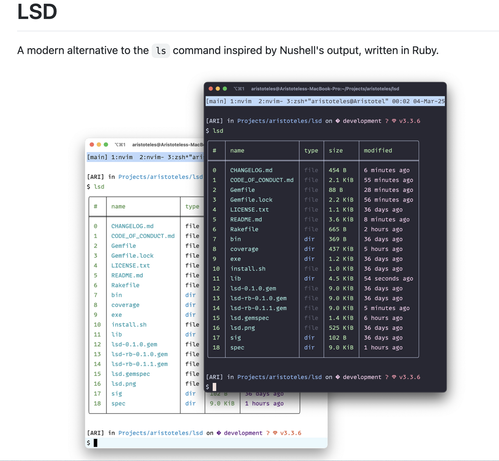This screenshot has width=499, height=461.
Task: Click "[main]" session label in the dark terminal
Action: 216,101
